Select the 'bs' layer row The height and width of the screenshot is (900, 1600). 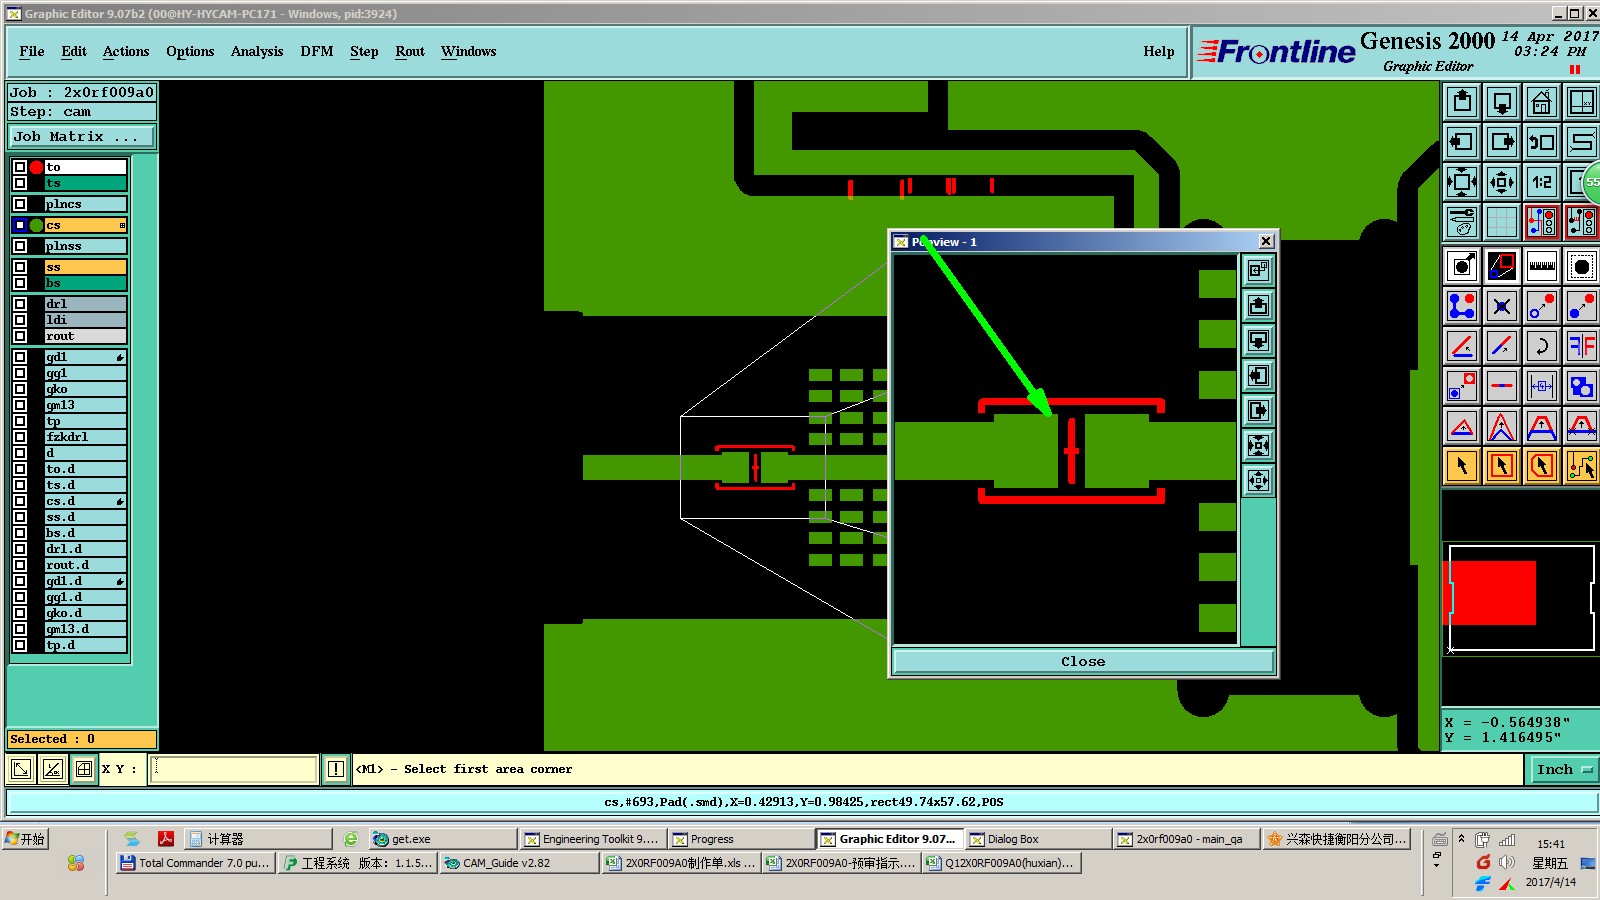[85, 283]
